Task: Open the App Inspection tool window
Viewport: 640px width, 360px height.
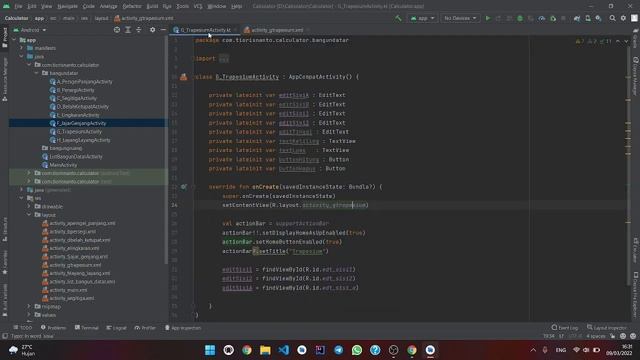Action: point(183,328)
